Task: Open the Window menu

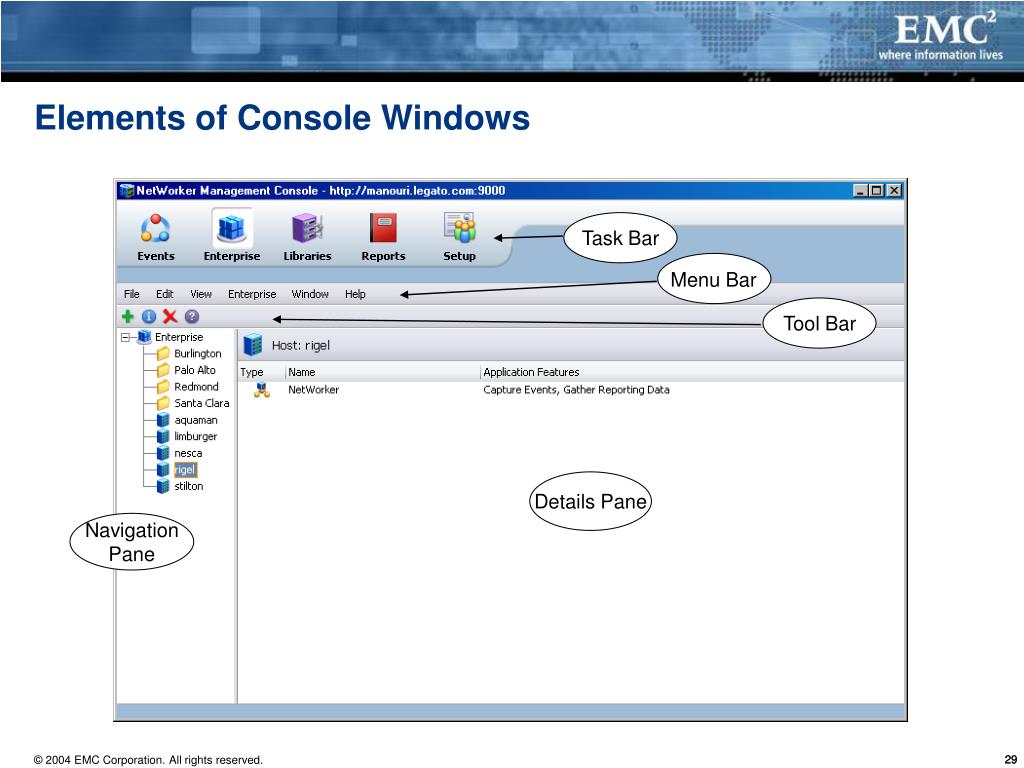Action: [x=310, y=294]
